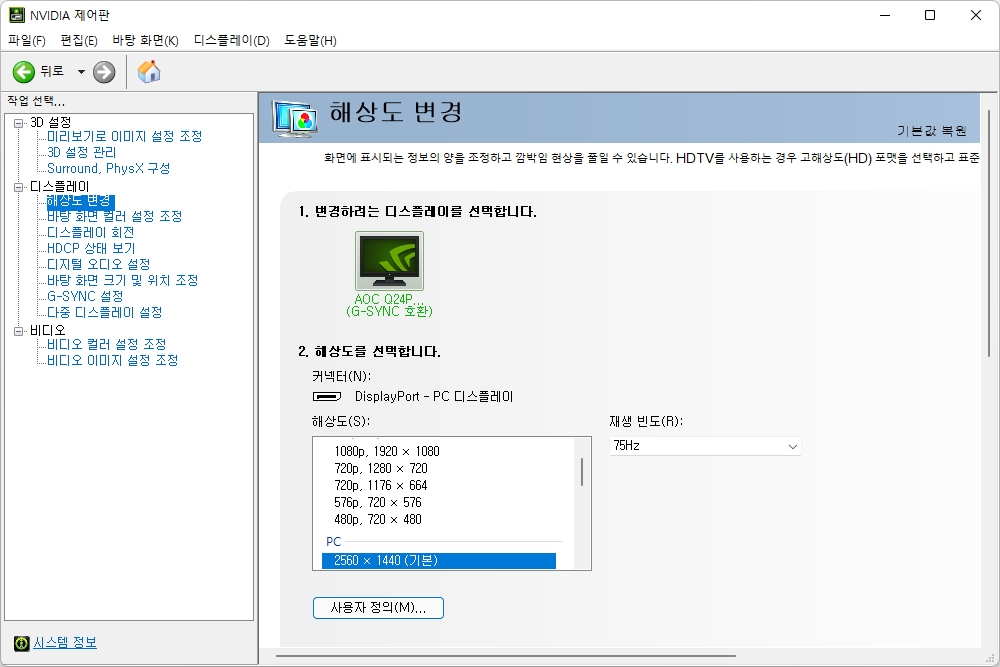Collapse the 비디오 tree node

click(19, 331)
